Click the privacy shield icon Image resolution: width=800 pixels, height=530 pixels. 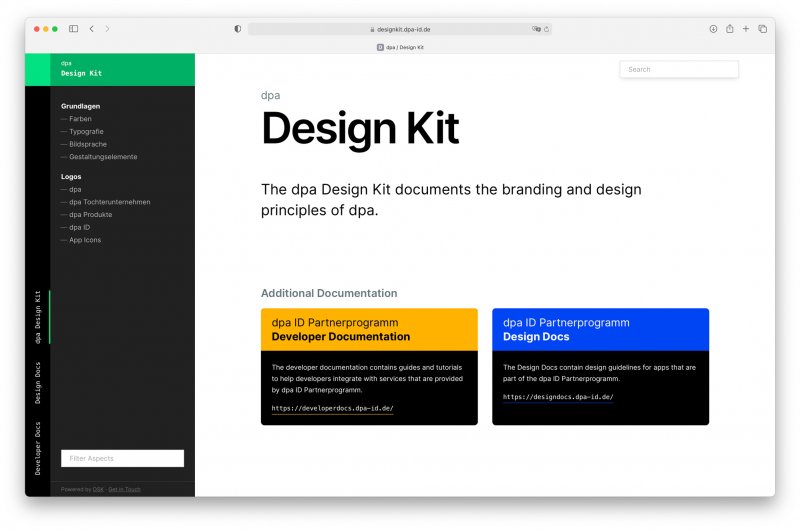237,29
